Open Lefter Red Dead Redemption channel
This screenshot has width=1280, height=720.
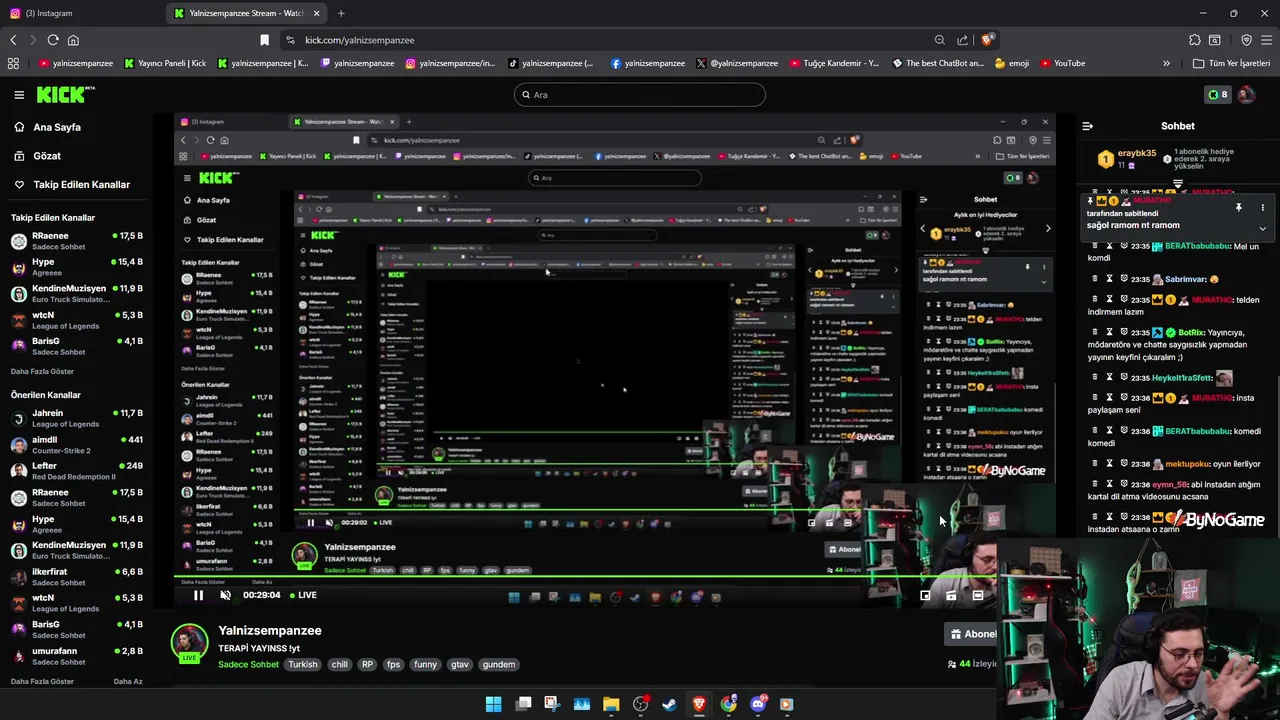(76, 471)
